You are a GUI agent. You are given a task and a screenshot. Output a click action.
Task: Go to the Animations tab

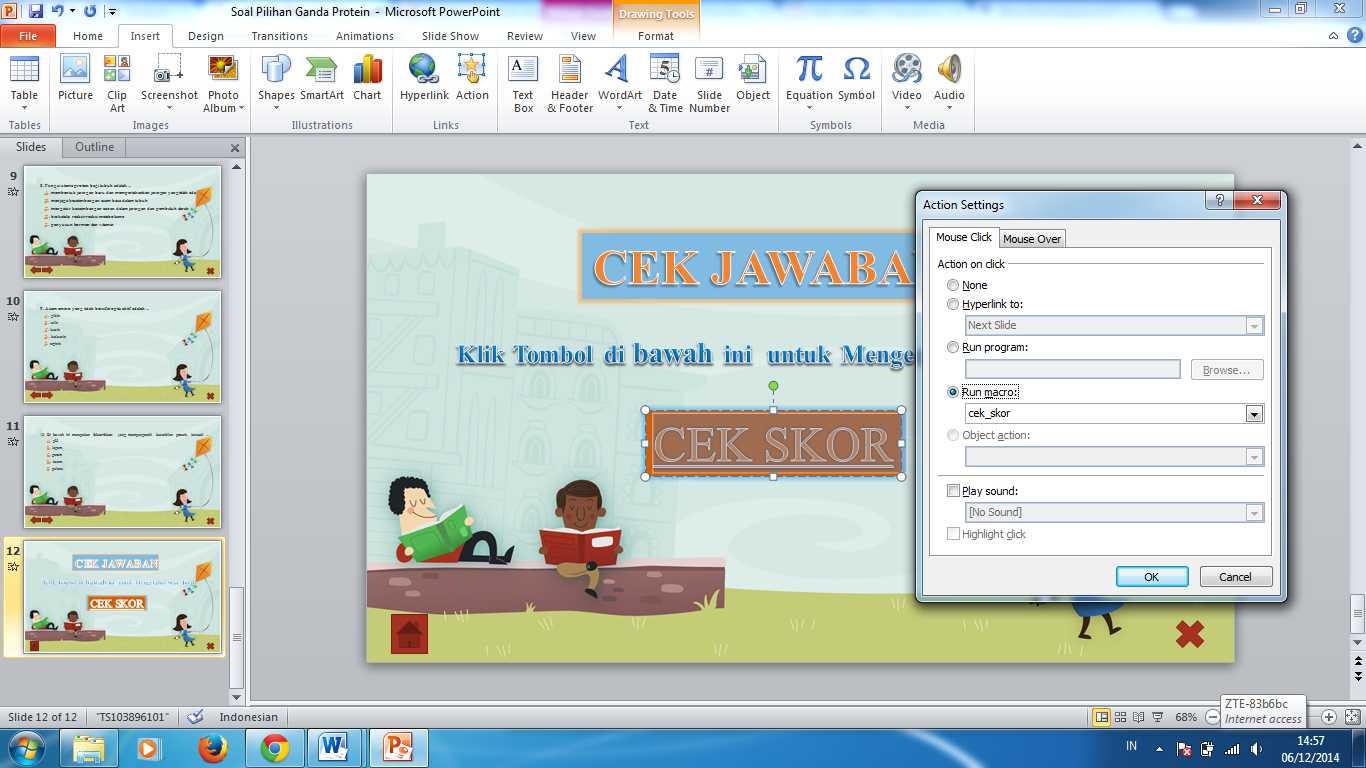coord(365,36)
